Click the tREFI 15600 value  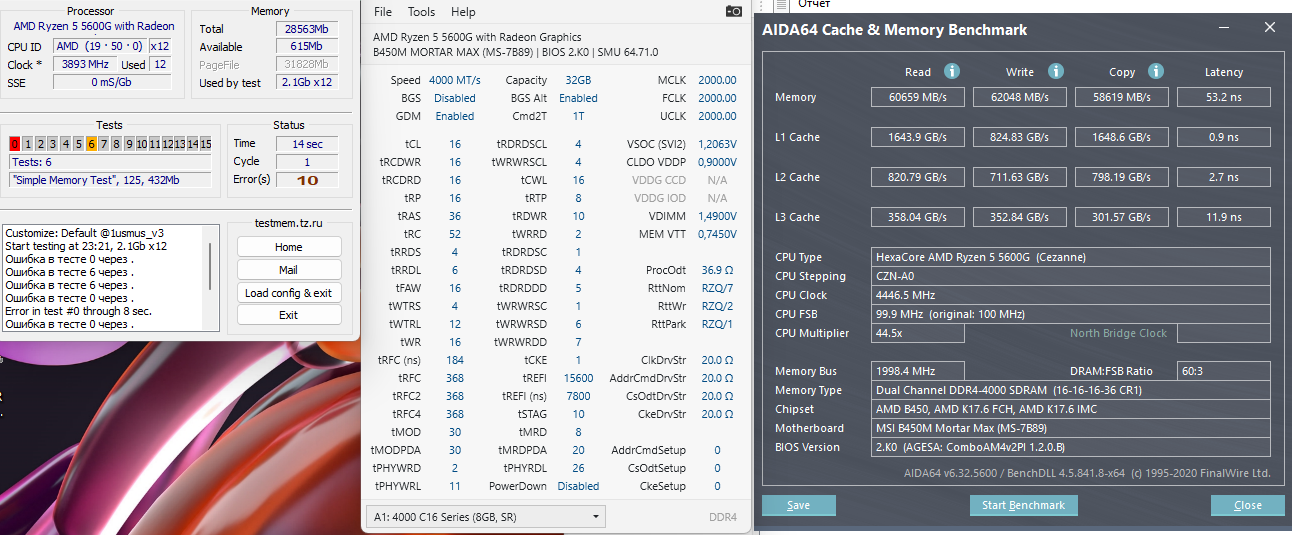(x=578, y=378)
